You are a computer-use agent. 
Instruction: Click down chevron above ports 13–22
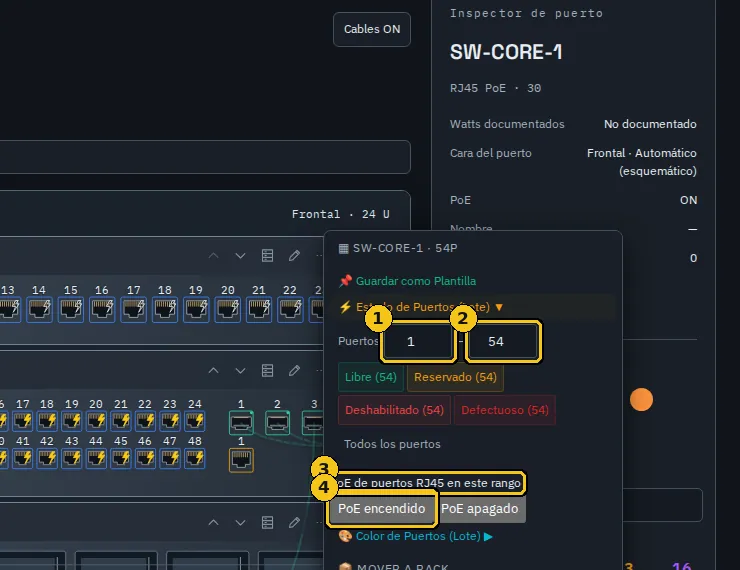click(240, 256)
